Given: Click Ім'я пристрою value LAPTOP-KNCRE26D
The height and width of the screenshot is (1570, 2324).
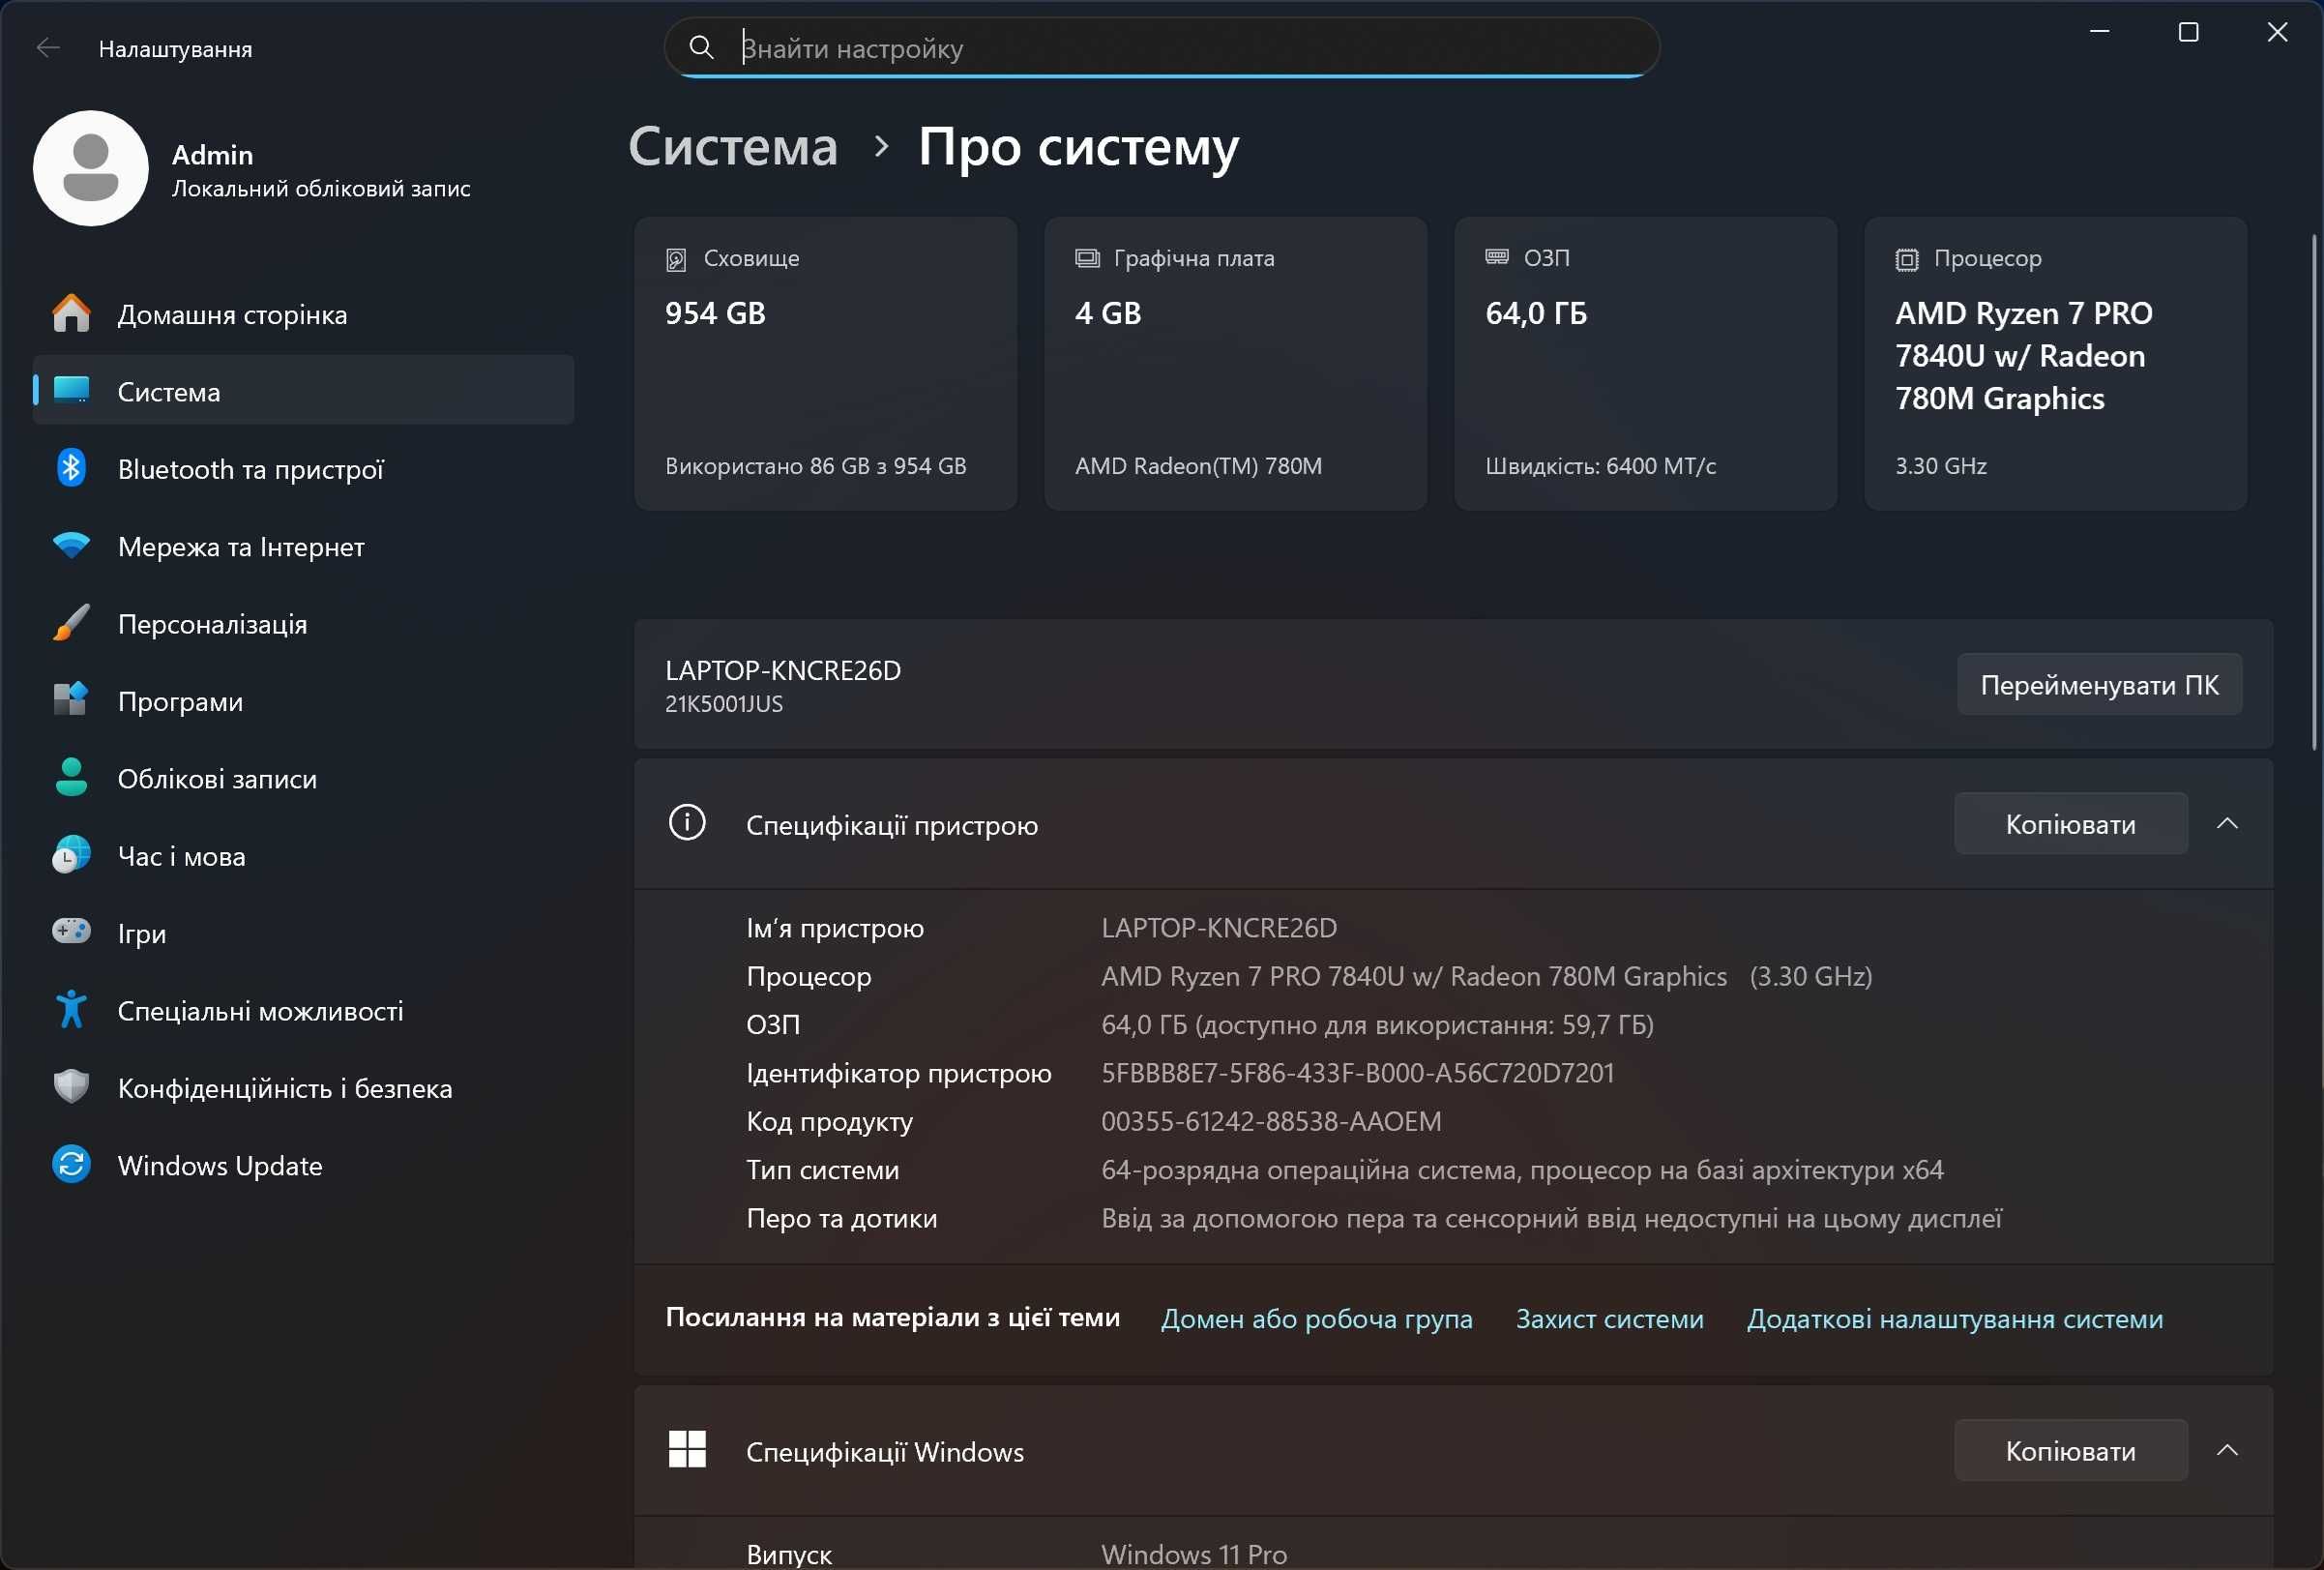Looking at the screenshot, I should (1218, 927).
